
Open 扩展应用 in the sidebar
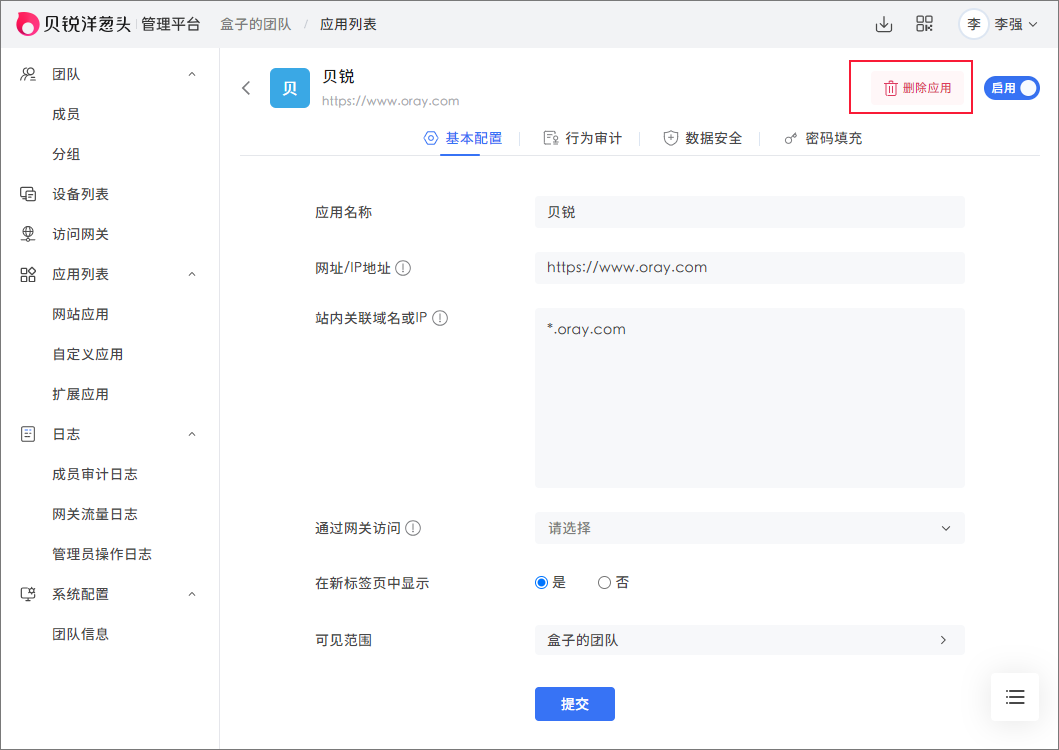(x=80, y=394)
